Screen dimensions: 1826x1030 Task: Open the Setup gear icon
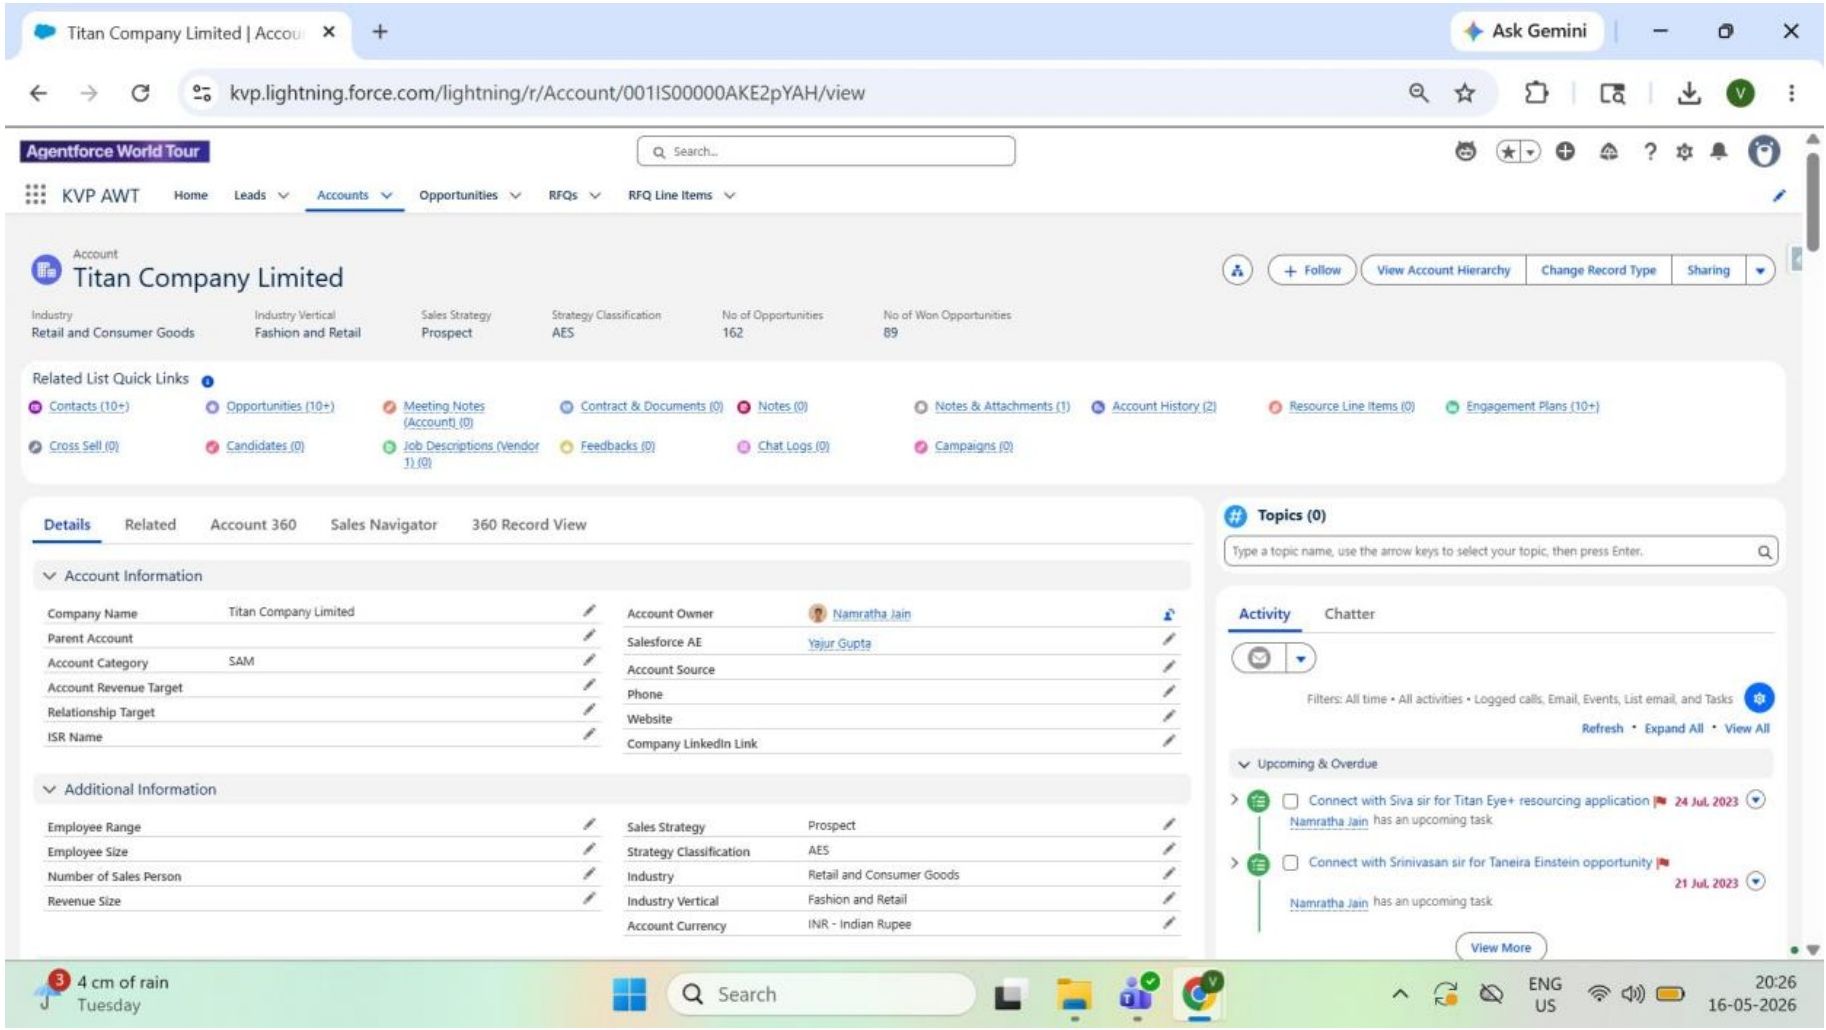(x=1684, y=152)
